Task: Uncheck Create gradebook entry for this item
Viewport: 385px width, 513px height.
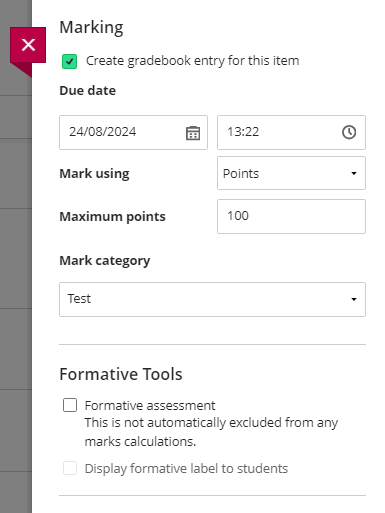Action: (69, 61)
